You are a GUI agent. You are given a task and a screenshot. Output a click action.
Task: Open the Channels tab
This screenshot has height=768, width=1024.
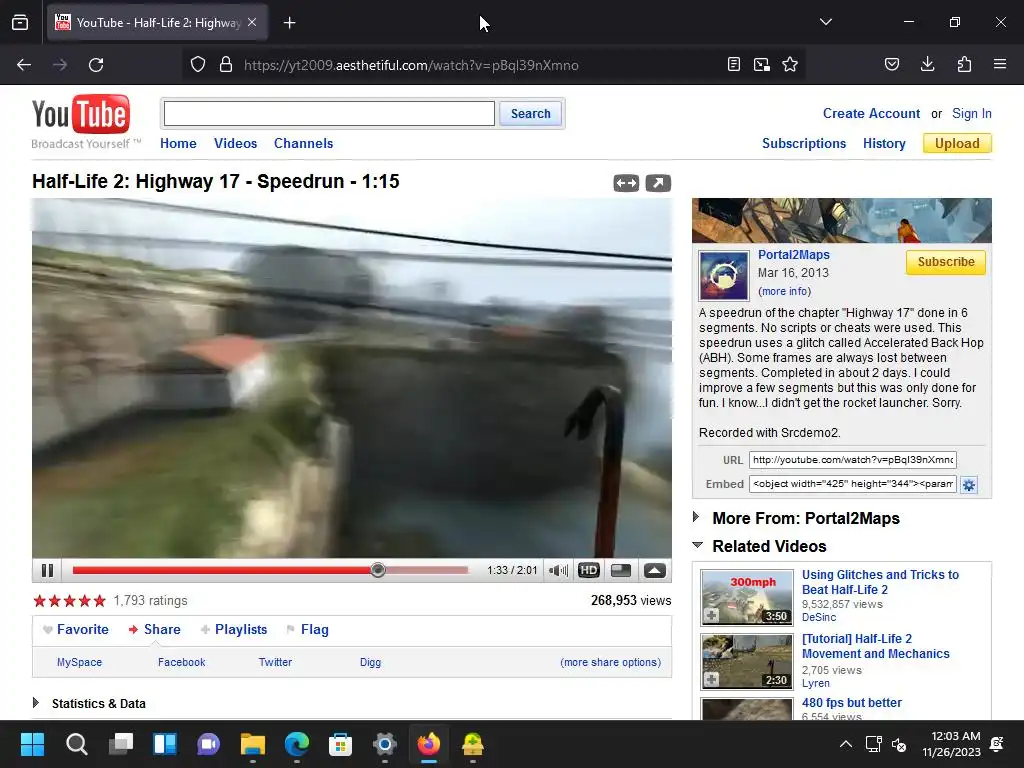coord(303,143)
